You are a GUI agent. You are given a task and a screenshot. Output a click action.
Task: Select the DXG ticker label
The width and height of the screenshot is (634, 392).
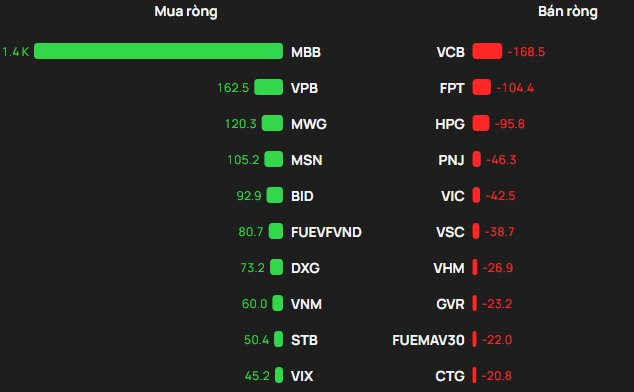tap(305, 268)
